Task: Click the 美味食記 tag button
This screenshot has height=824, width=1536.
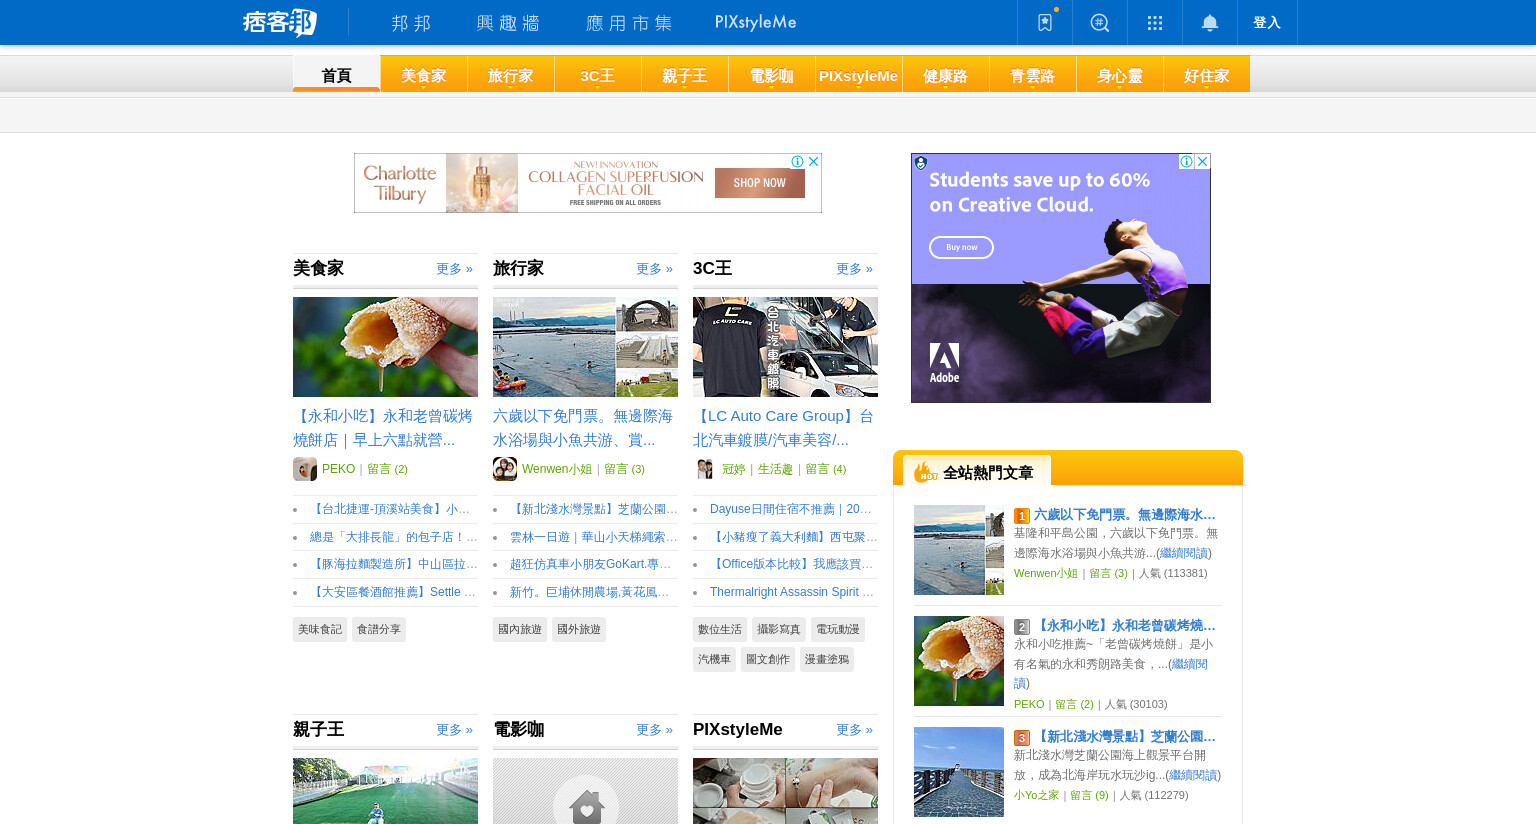Action: pos(320,629)
